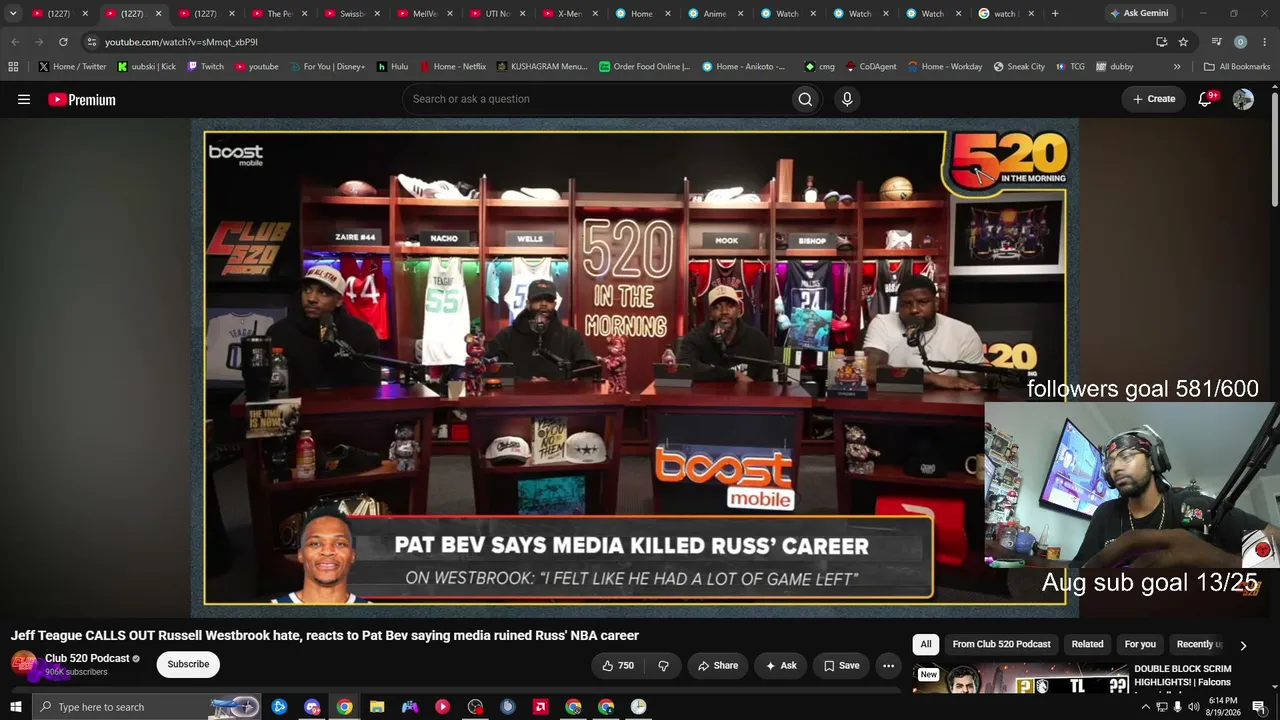Click the Chrome address bar URL
The image size is (1280, 720).
(x=181, y=42)
